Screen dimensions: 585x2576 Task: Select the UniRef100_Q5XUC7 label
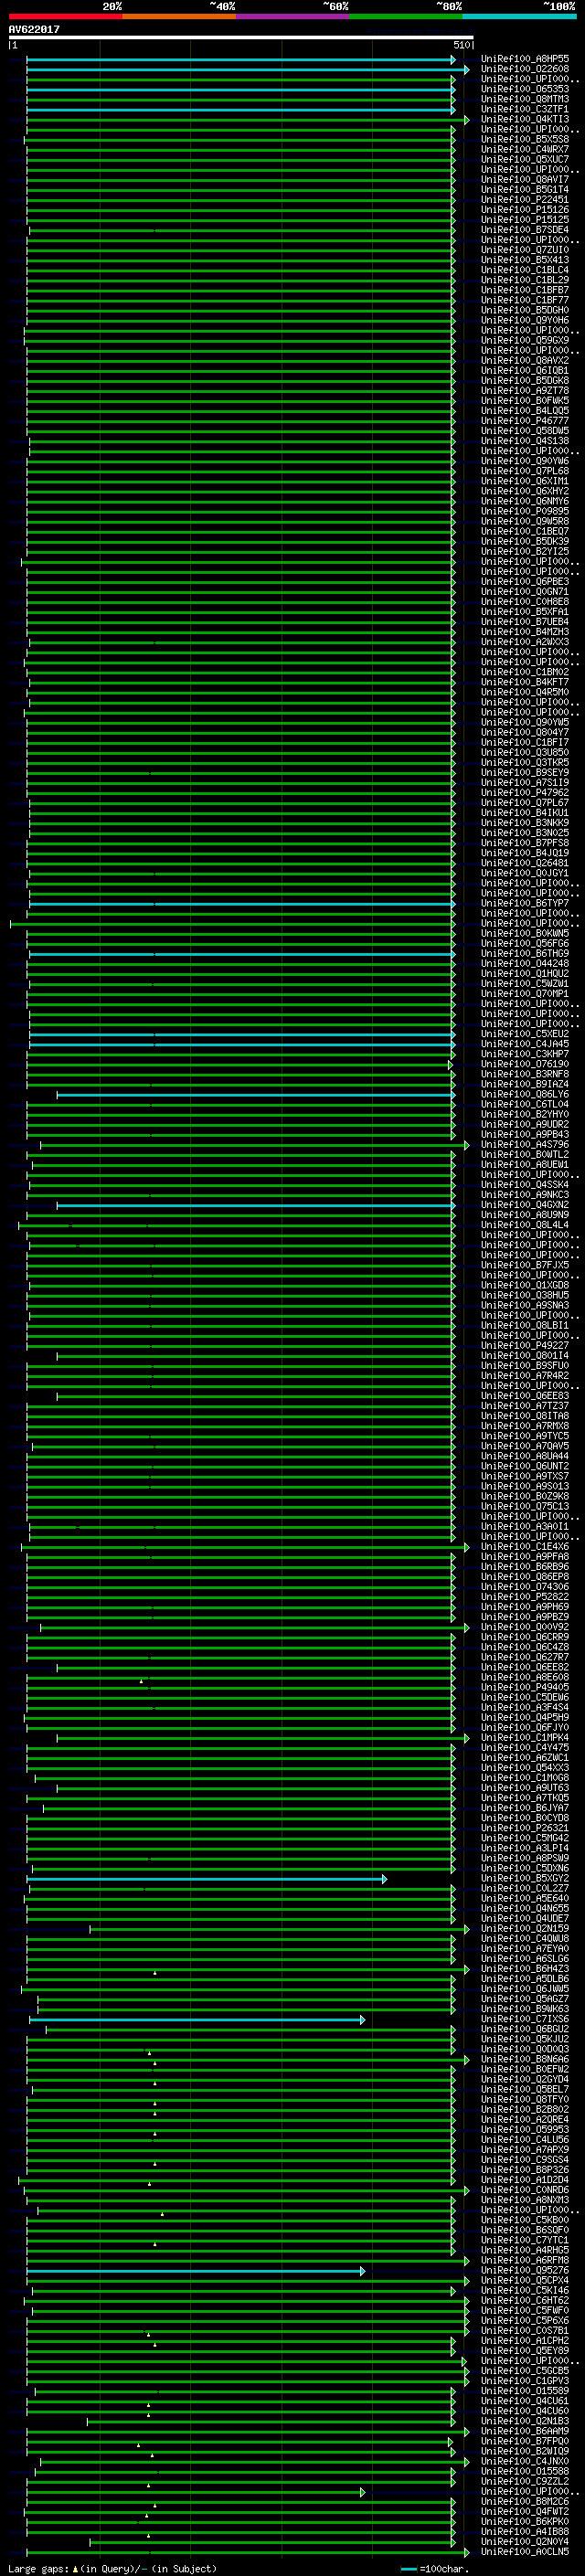pos(525,159)
